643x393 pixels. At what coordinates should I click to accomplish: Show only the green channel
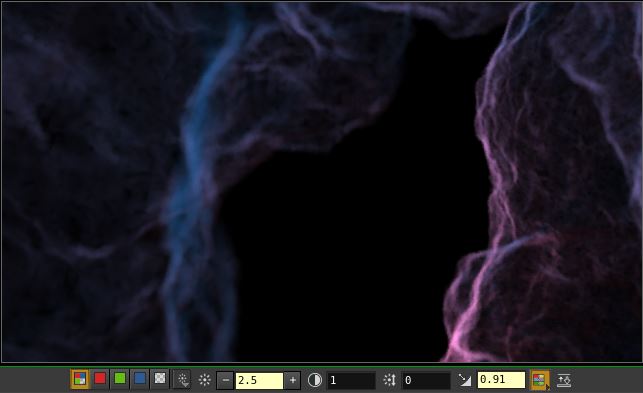pyautogui.click(x=120, y=379)
